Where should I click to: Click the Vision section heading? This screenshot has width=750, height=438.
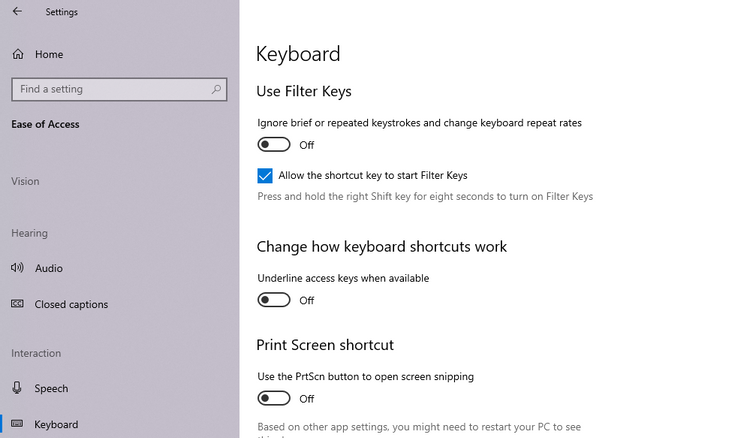tap(25, 181)
